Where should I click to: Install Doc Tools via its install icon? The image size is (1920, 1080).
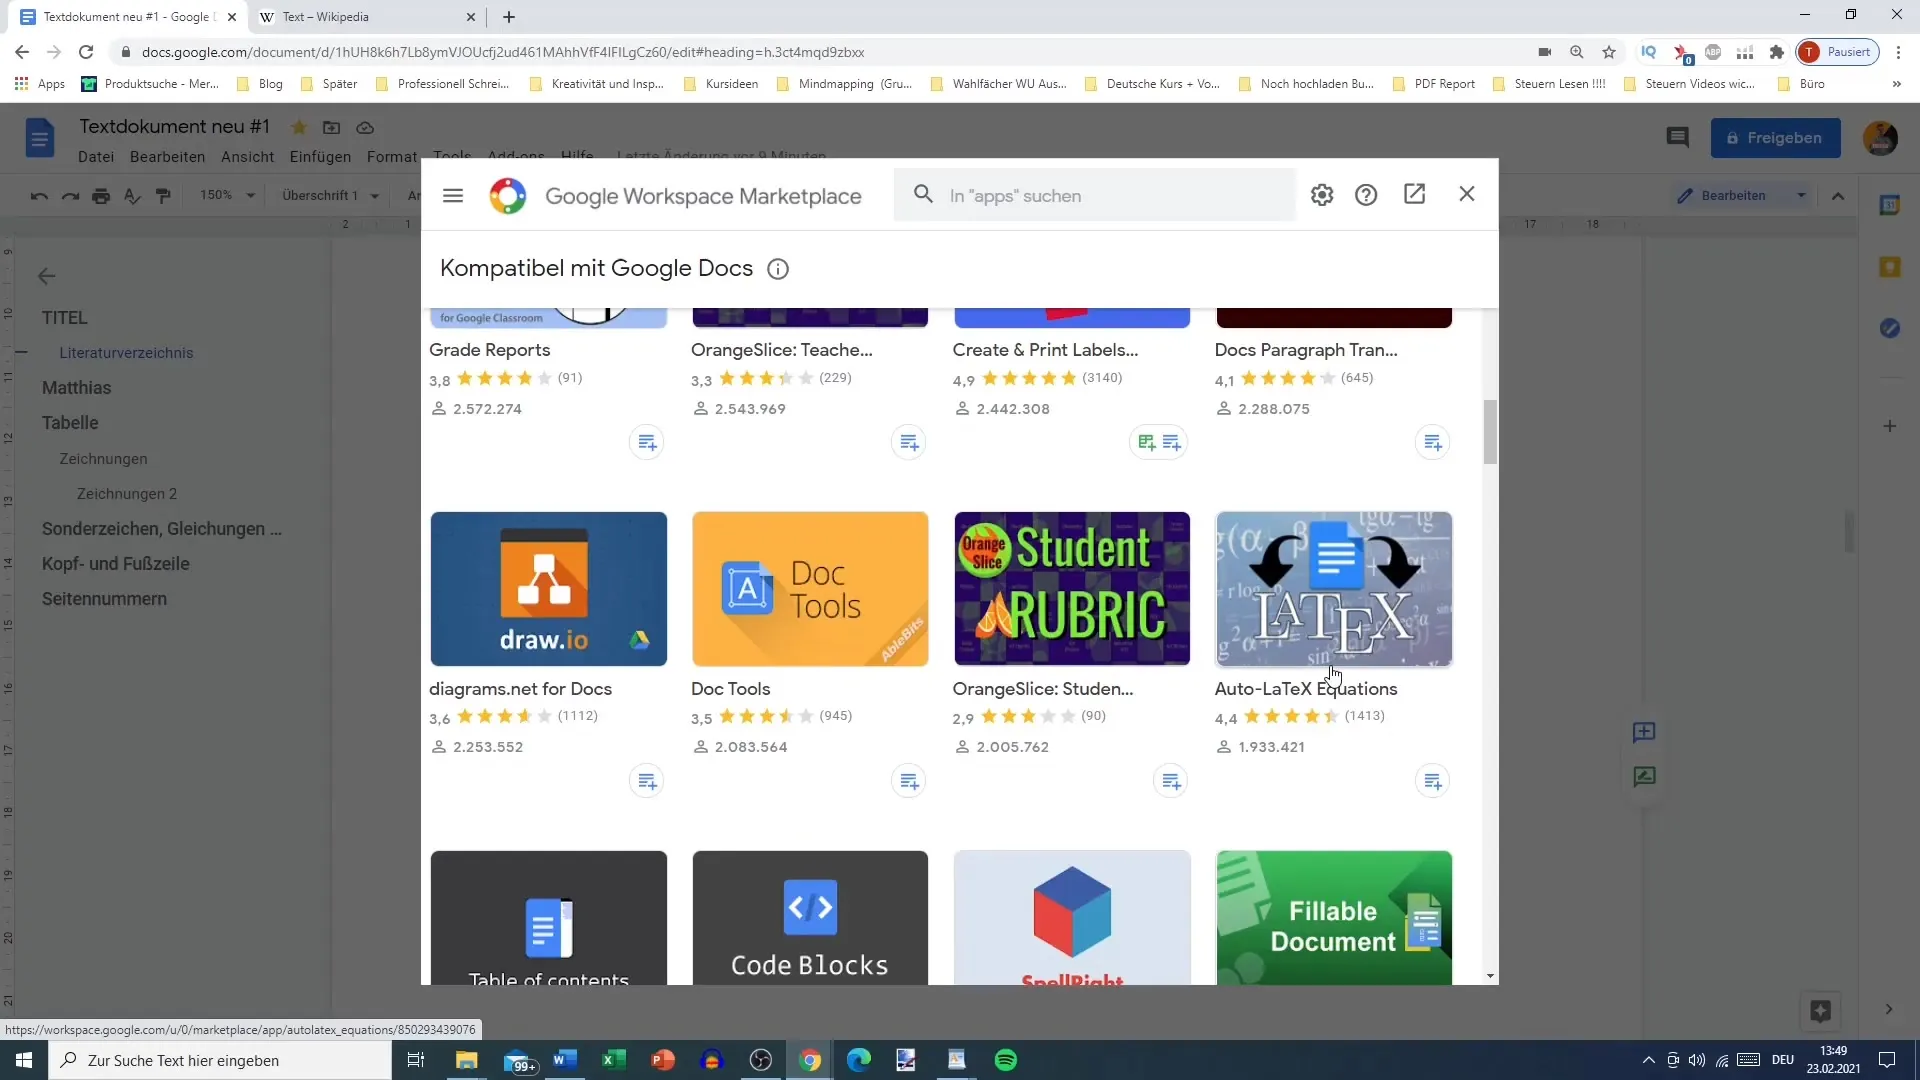click(909, 781)
